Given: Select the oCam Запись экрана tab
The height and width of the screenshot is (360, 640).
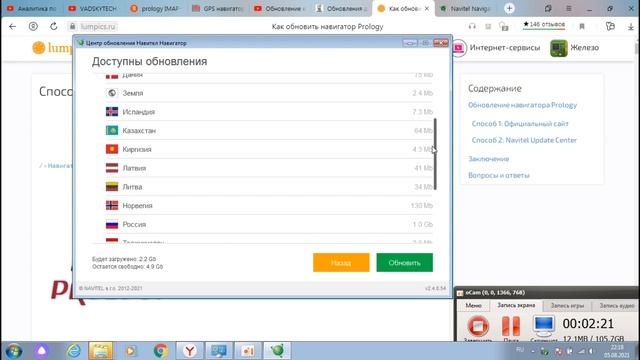Looking at the screenshot, I should click(516, 305).
